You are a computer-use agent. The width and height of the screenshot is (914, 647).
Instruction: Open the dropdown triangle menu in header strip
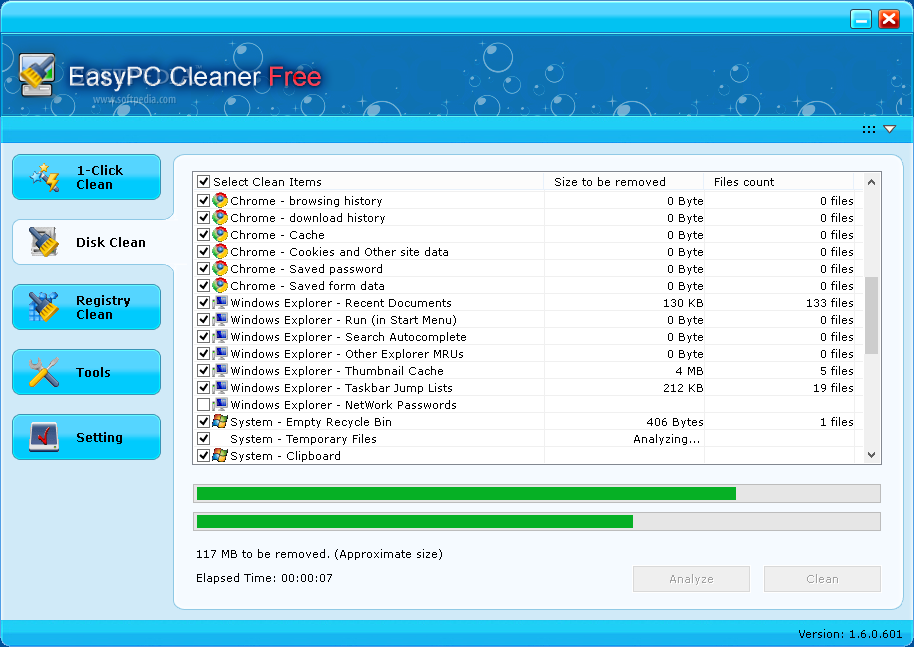[890, 129]
